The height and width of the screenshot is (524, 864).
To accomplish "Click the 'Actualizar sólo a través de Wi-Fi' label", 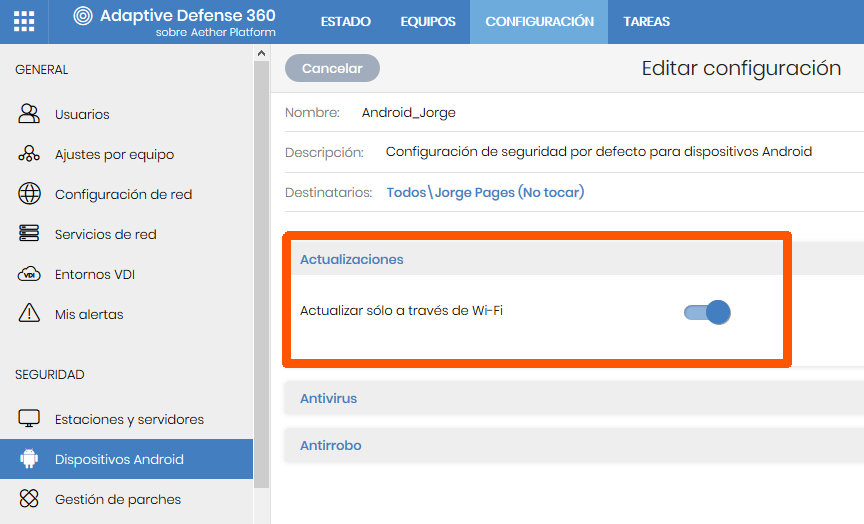I will (401, 311).
